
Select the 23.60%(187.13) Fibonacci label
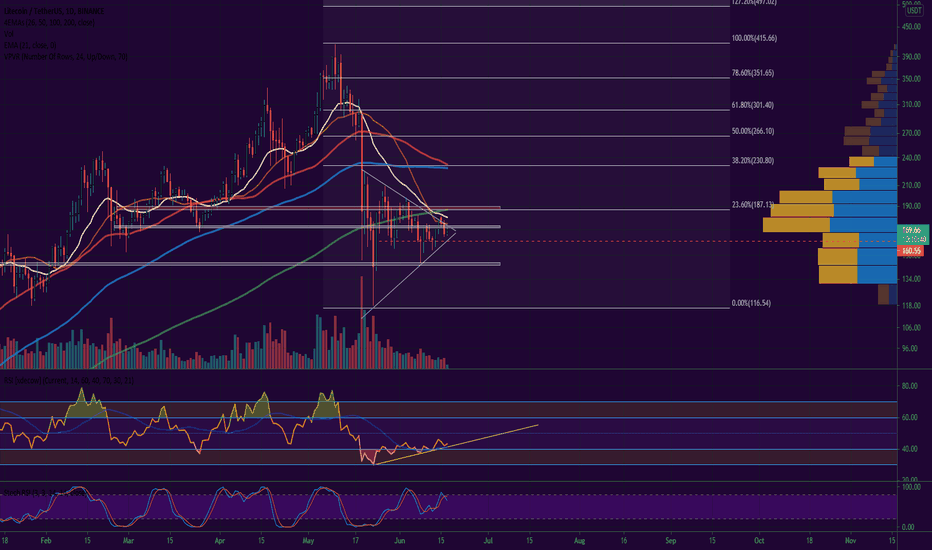[x=752, y=205]
